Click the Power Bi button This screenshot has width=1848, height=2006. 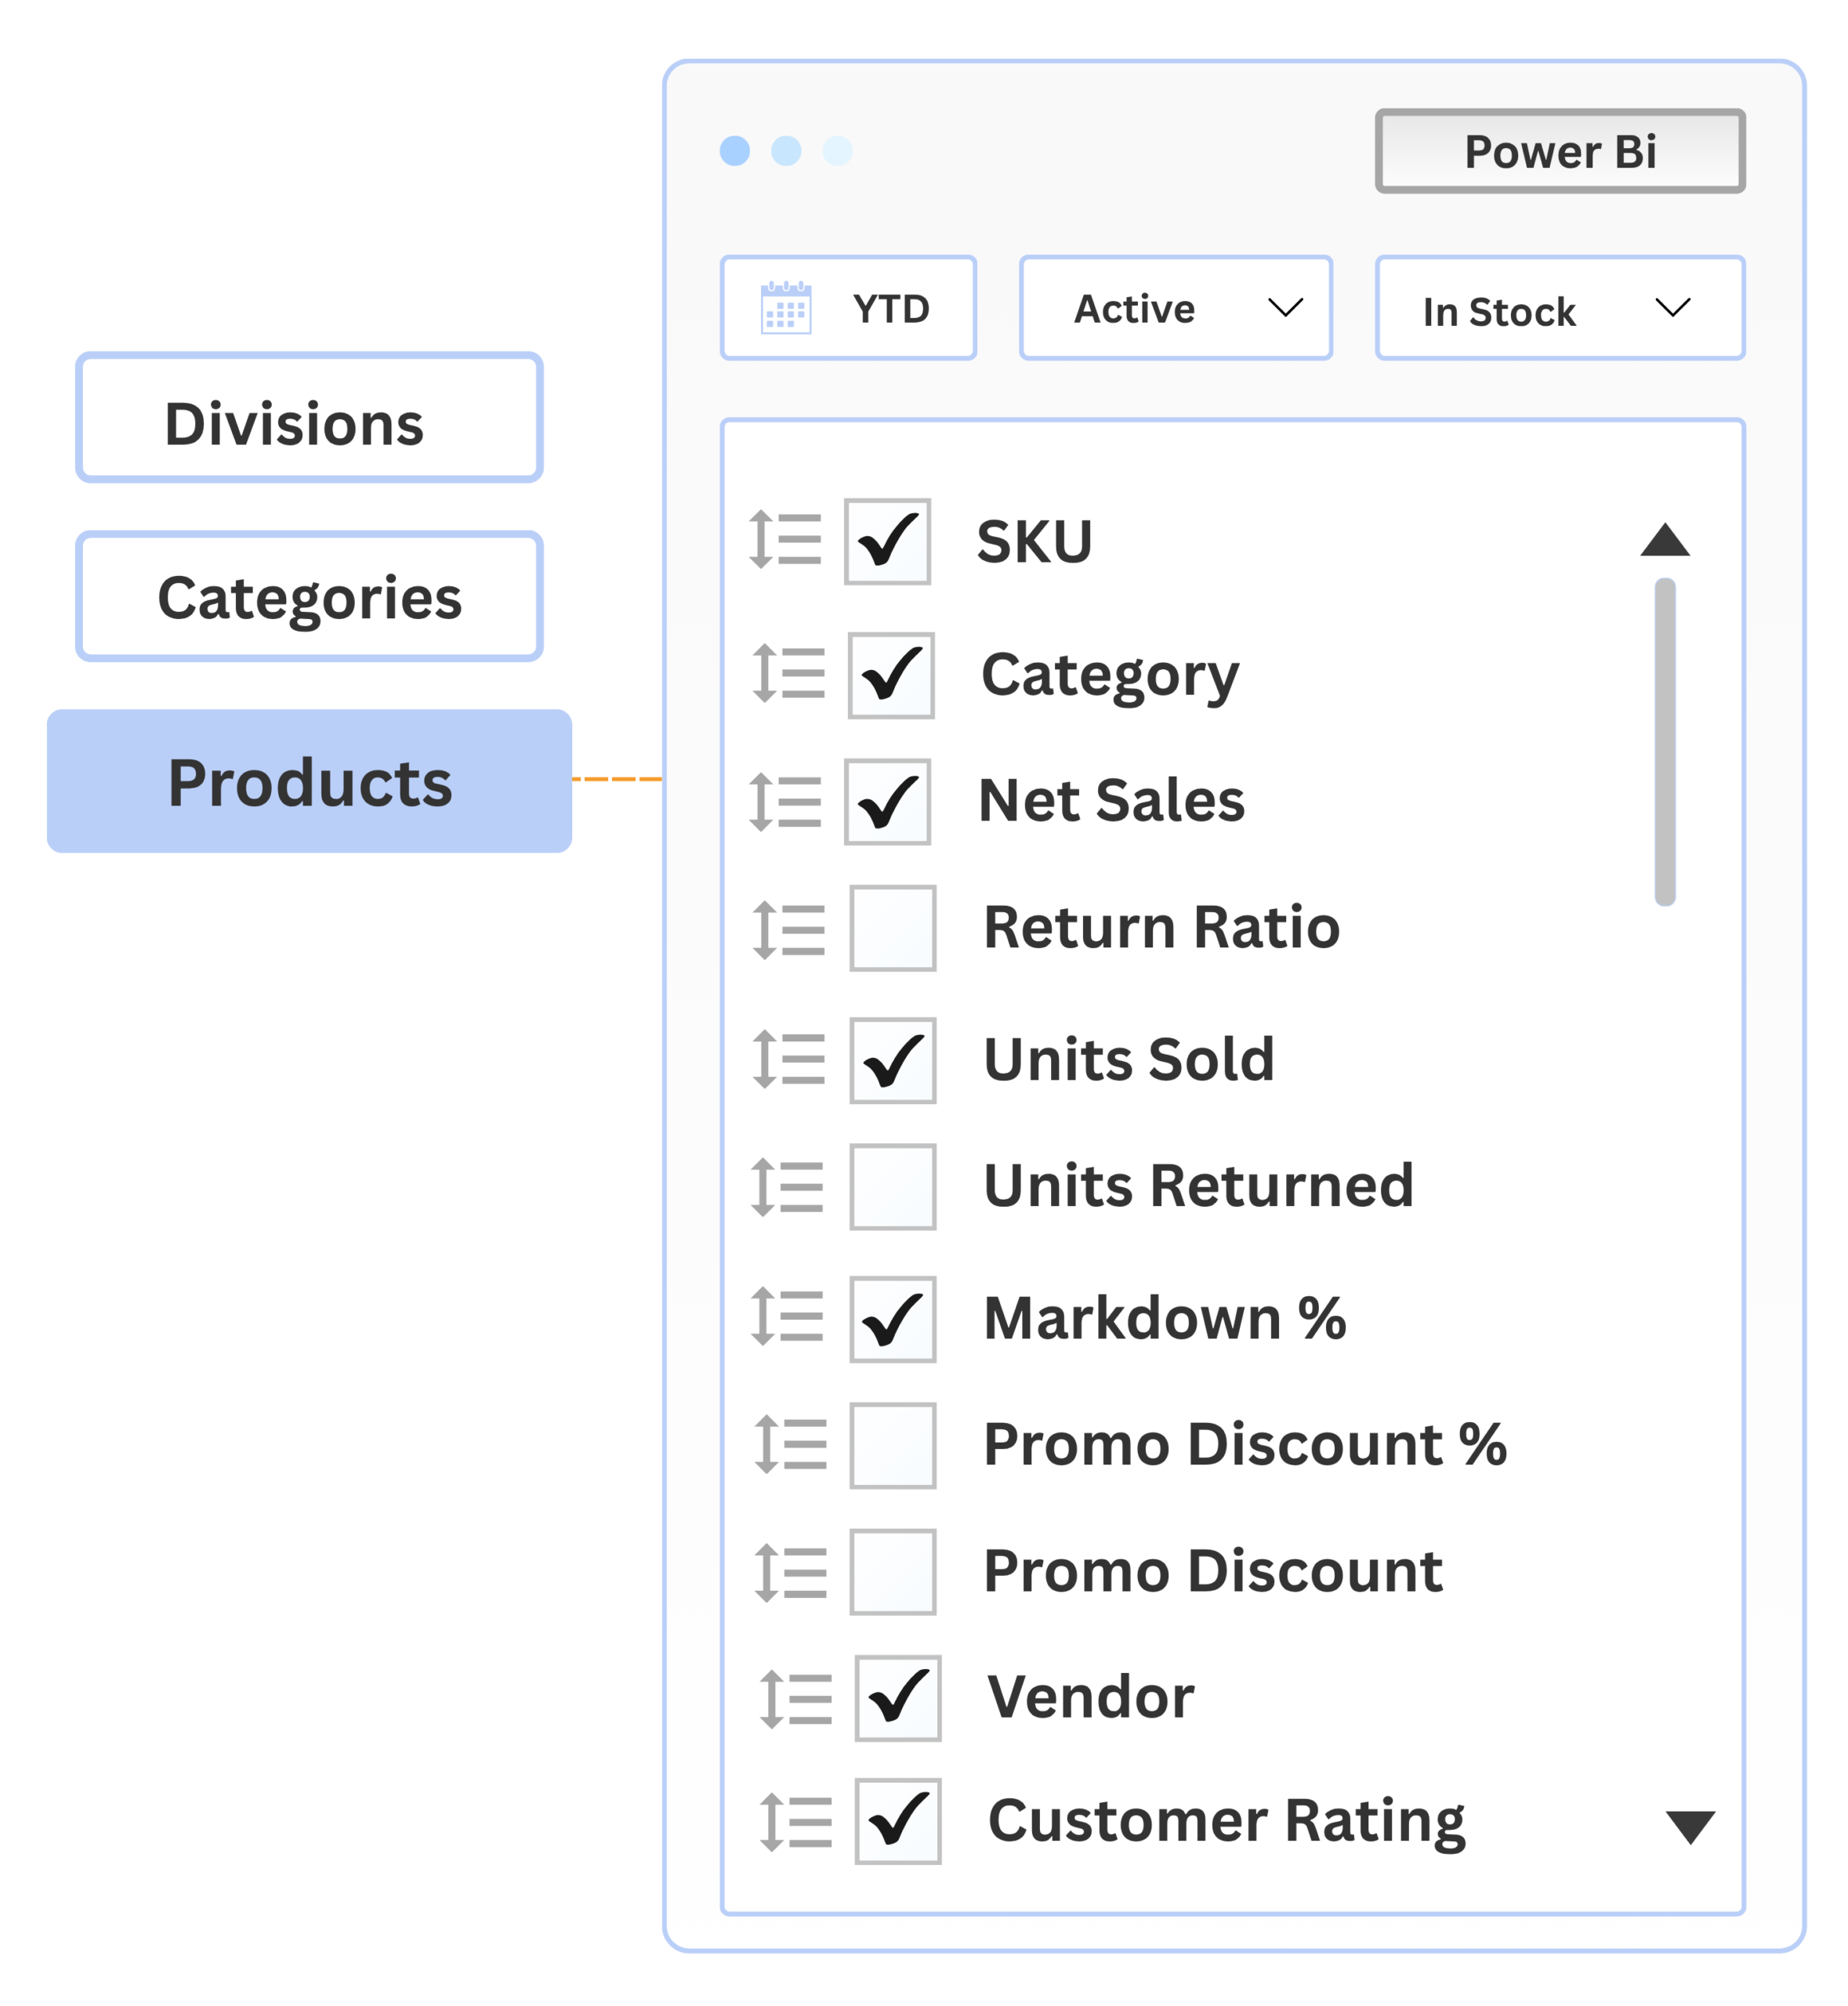[1560, 151]
